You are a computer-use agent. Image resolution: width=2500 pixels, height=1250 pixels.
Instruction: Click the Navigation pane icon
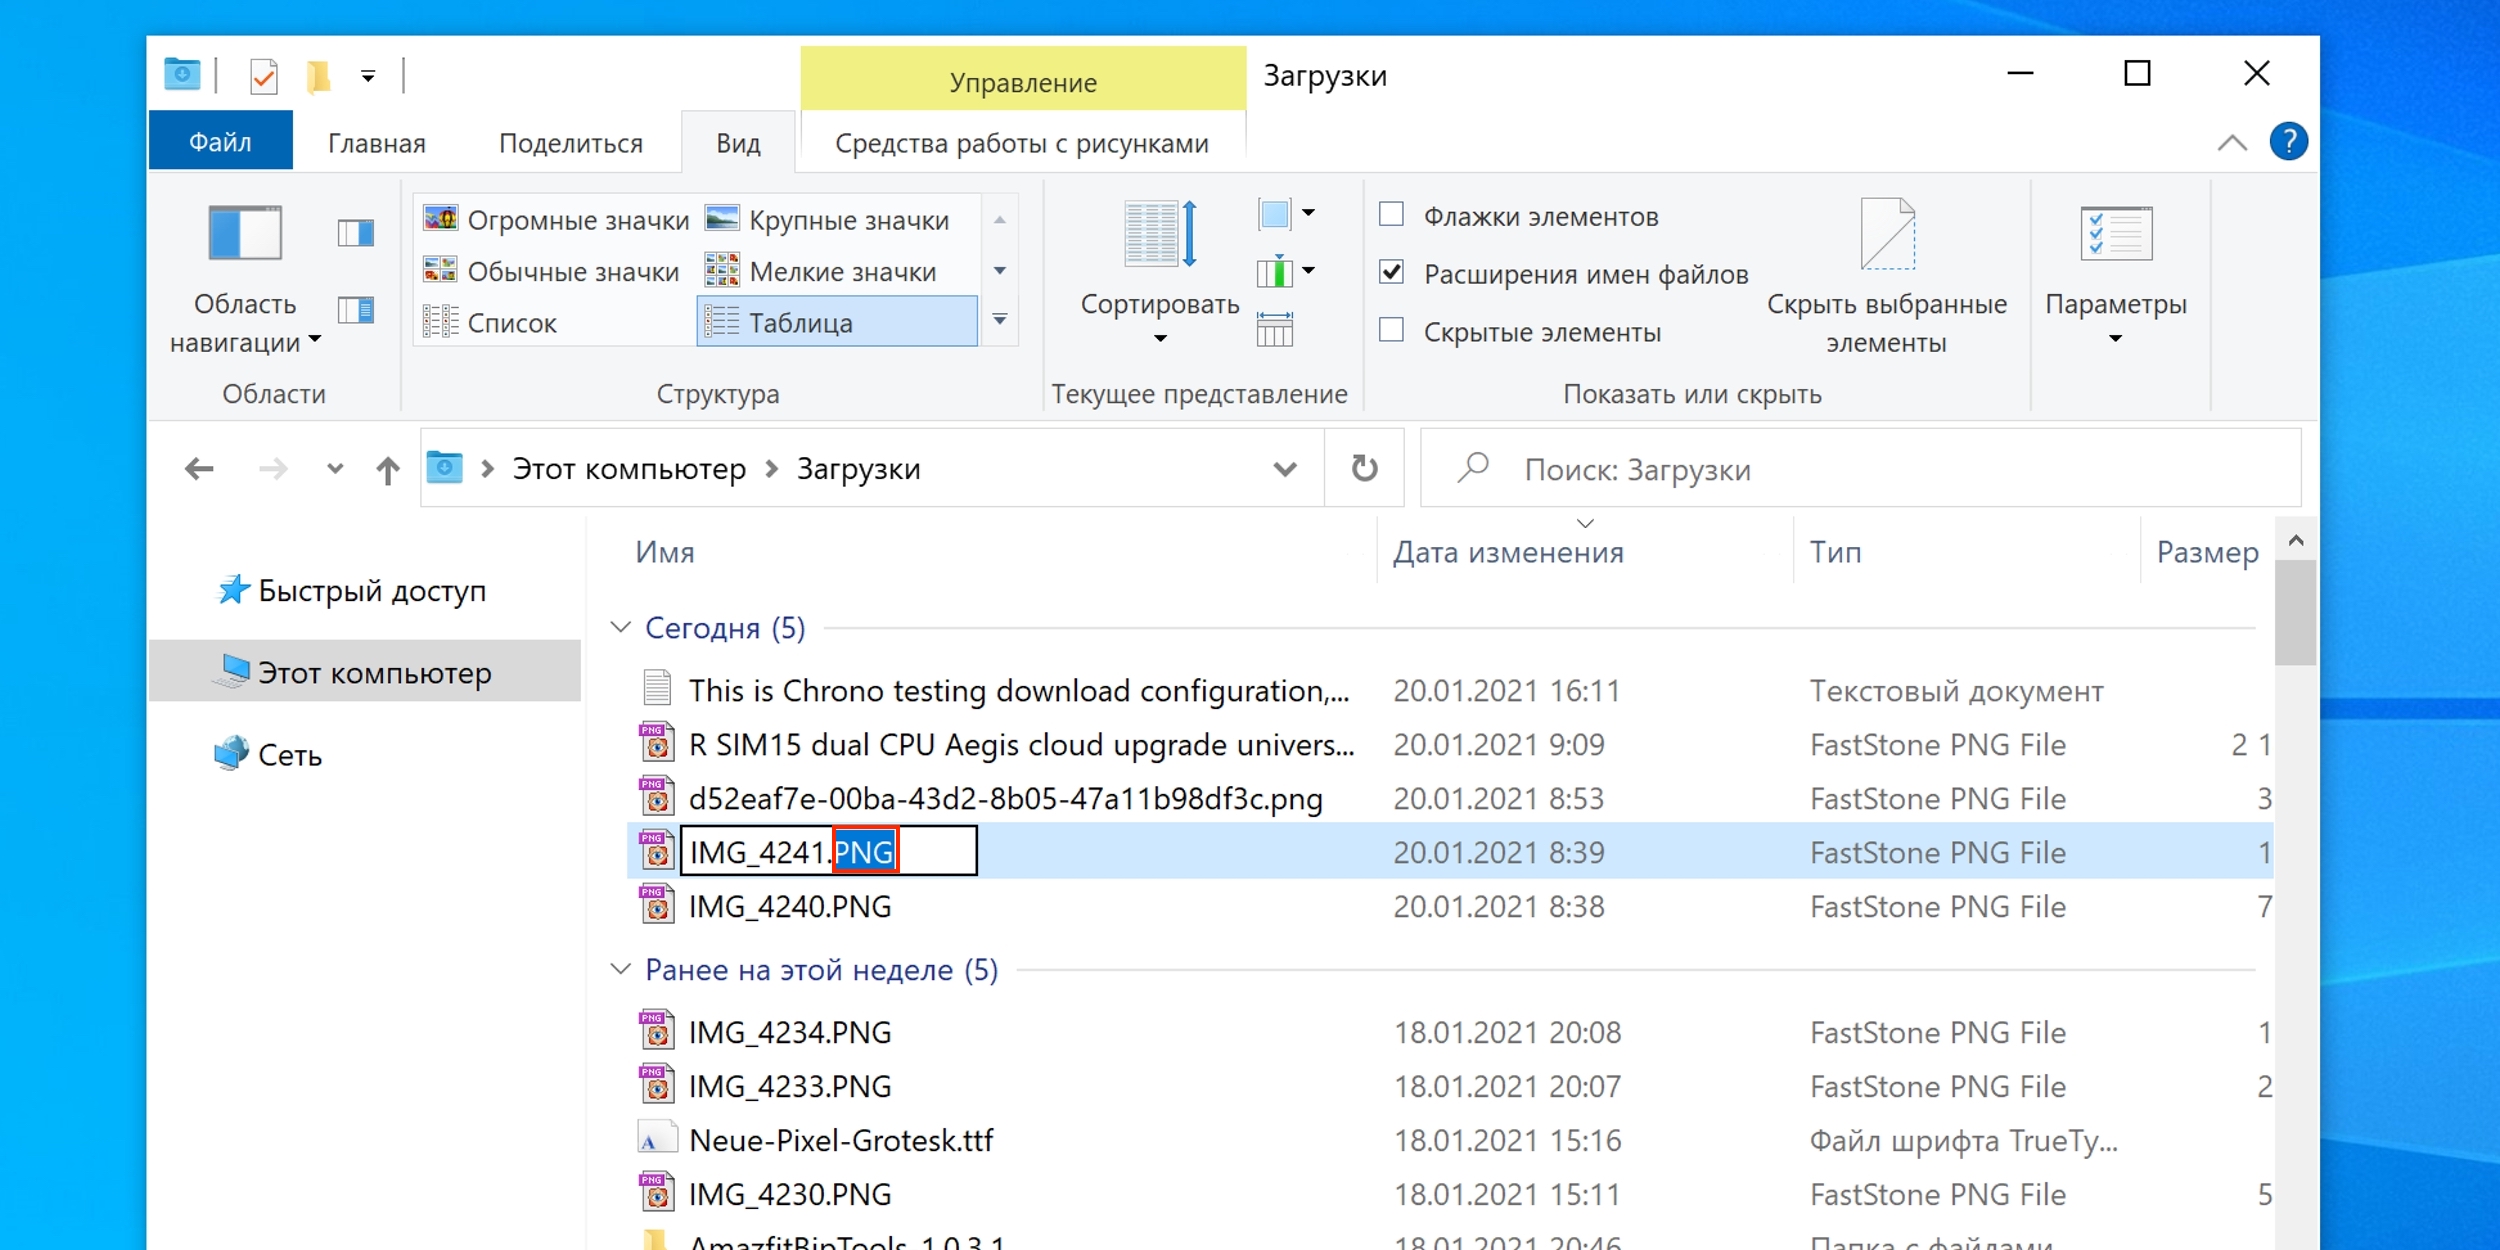coord(245,234)
